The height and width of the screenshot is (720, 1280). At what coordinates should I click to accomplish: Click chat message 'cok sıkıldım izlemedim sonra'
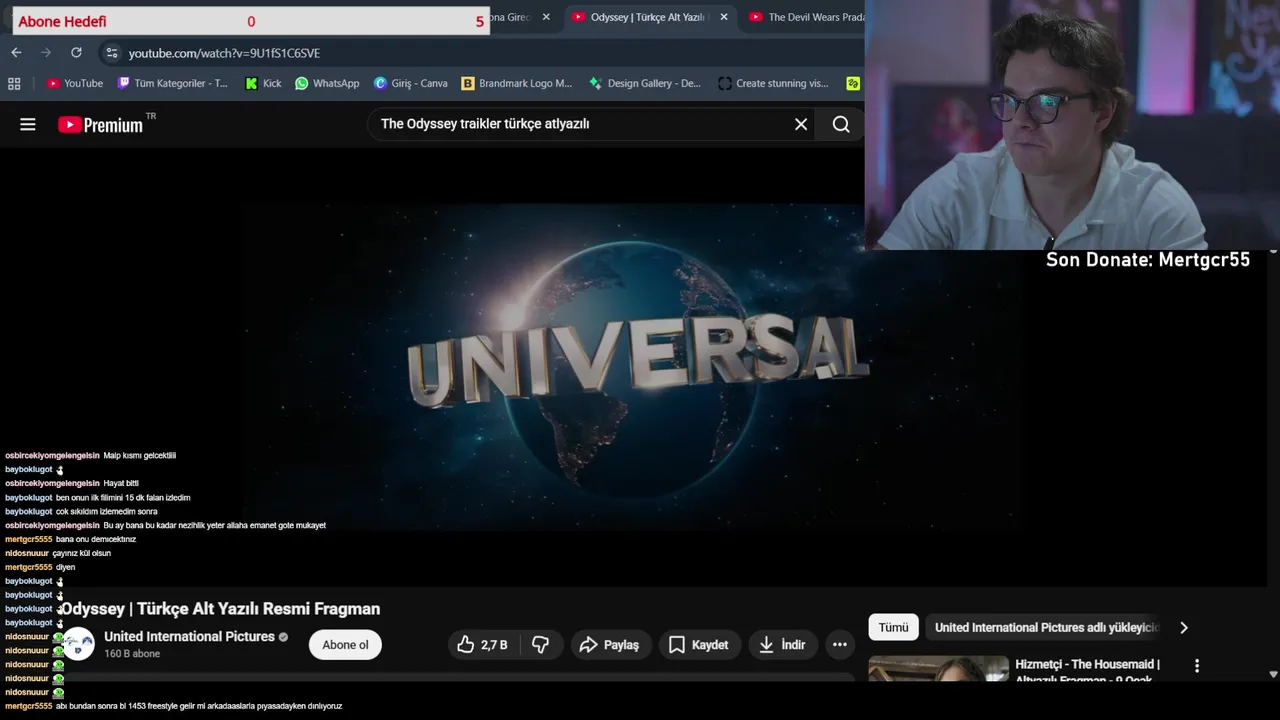pos(107,512)
